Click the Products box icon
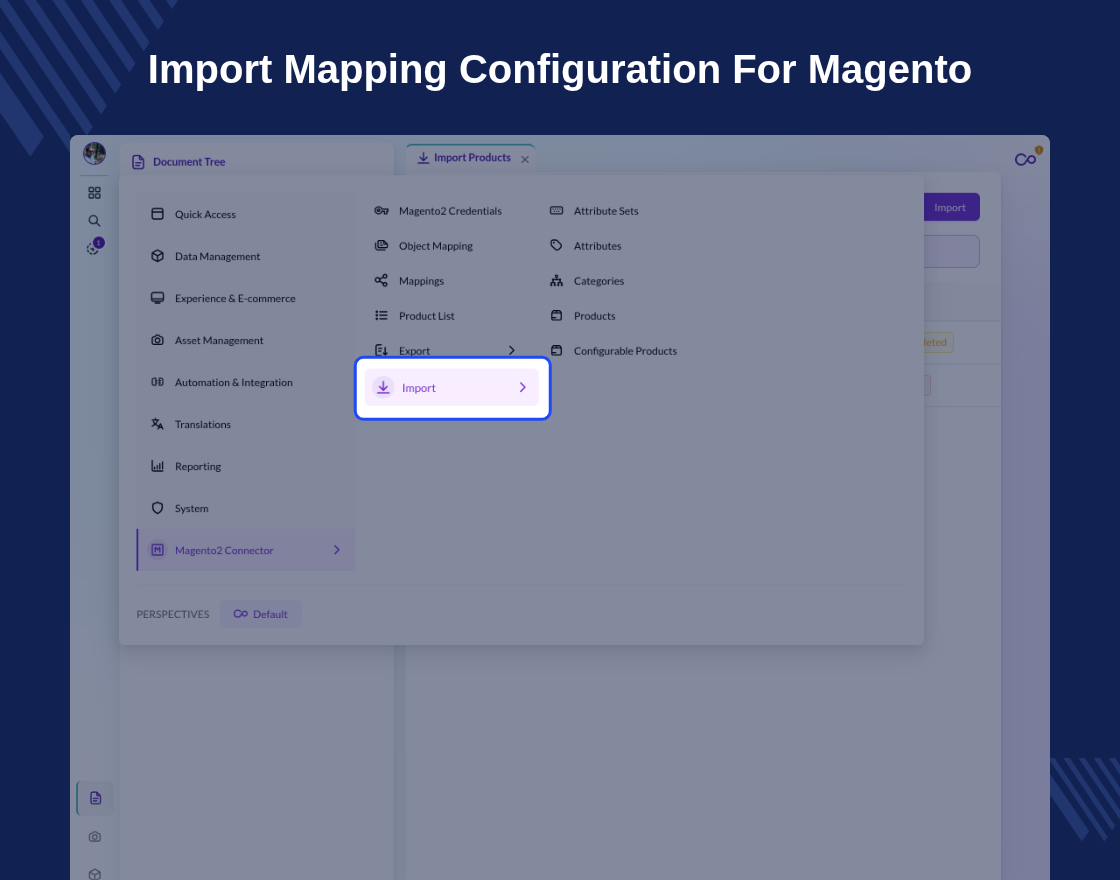 pos(556,316)
